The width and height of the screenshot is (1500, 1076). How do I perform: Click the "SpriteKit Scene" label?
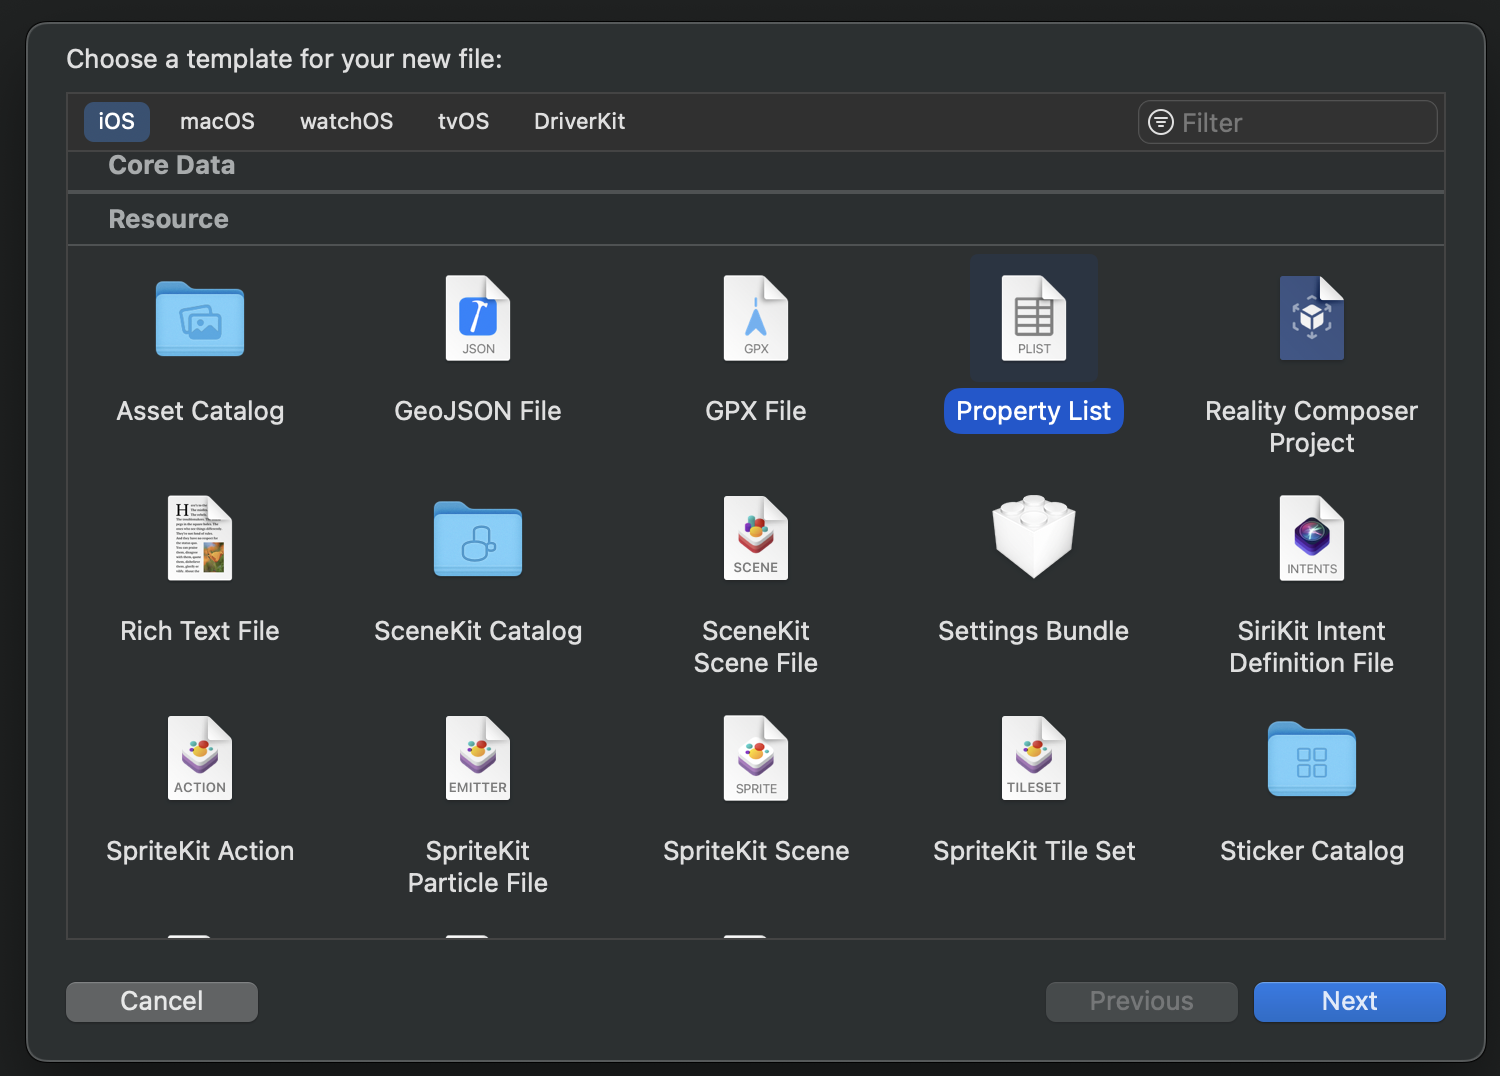coord(756,851)
